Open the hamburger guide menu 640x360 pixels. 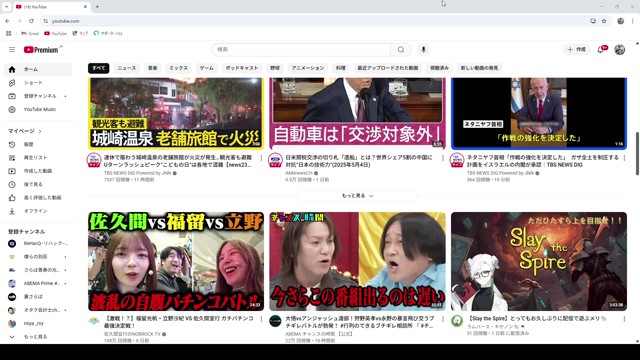click(x=12, y=49)
